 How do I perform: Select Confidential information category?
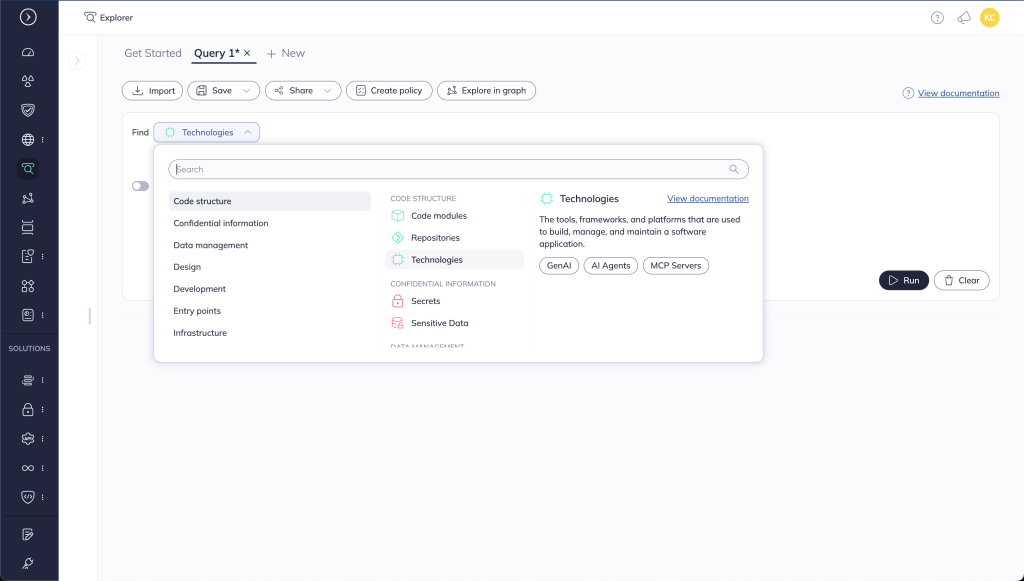[x=221, y=223]
